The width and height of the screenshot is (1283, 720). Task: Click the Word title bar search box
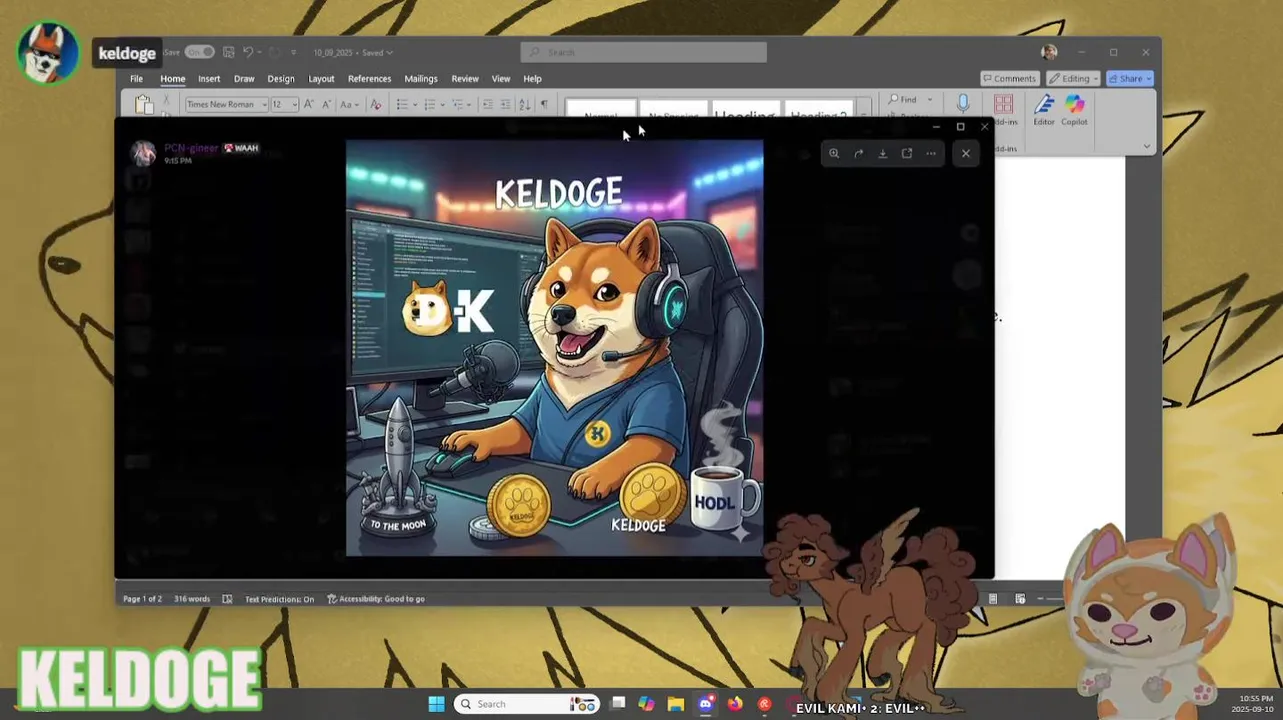pyautogui.click(x=644, y=52)
